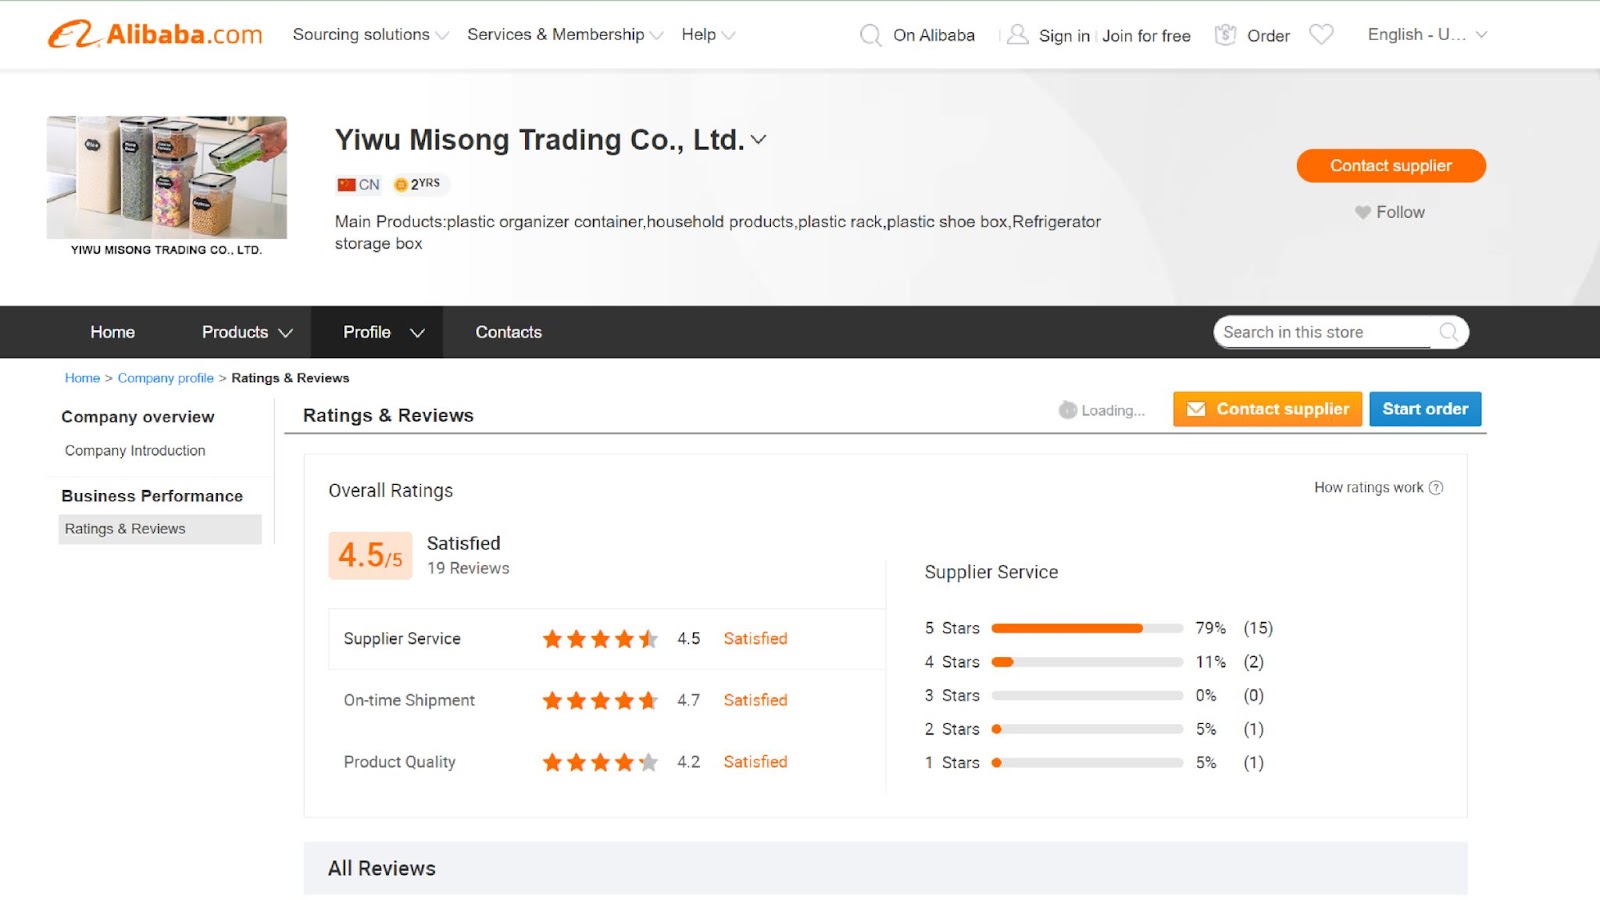1600x900 pixels.
Task: Click the Business Performance heading
Action: click(x=152, y=496)
